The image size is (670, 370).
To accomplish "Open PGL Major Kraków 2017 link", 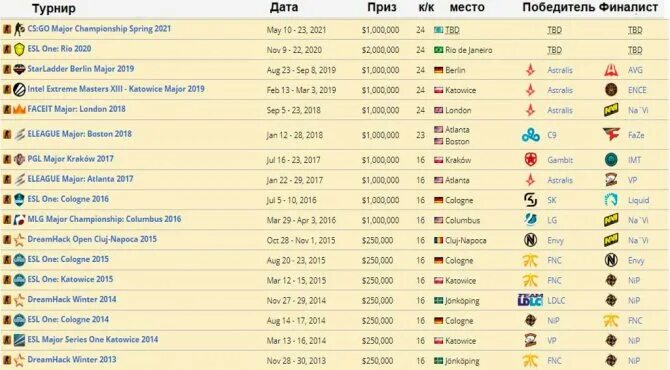I will click(71, 159).
